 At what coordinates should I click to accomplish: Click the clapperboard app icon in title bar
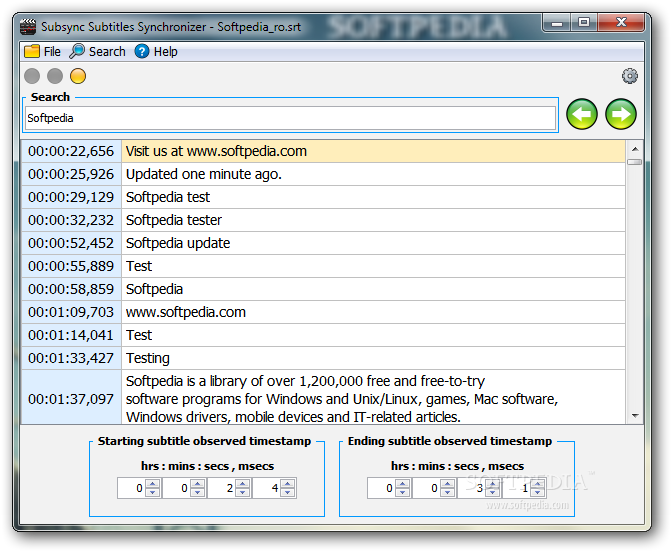click(x=28, y=27)
